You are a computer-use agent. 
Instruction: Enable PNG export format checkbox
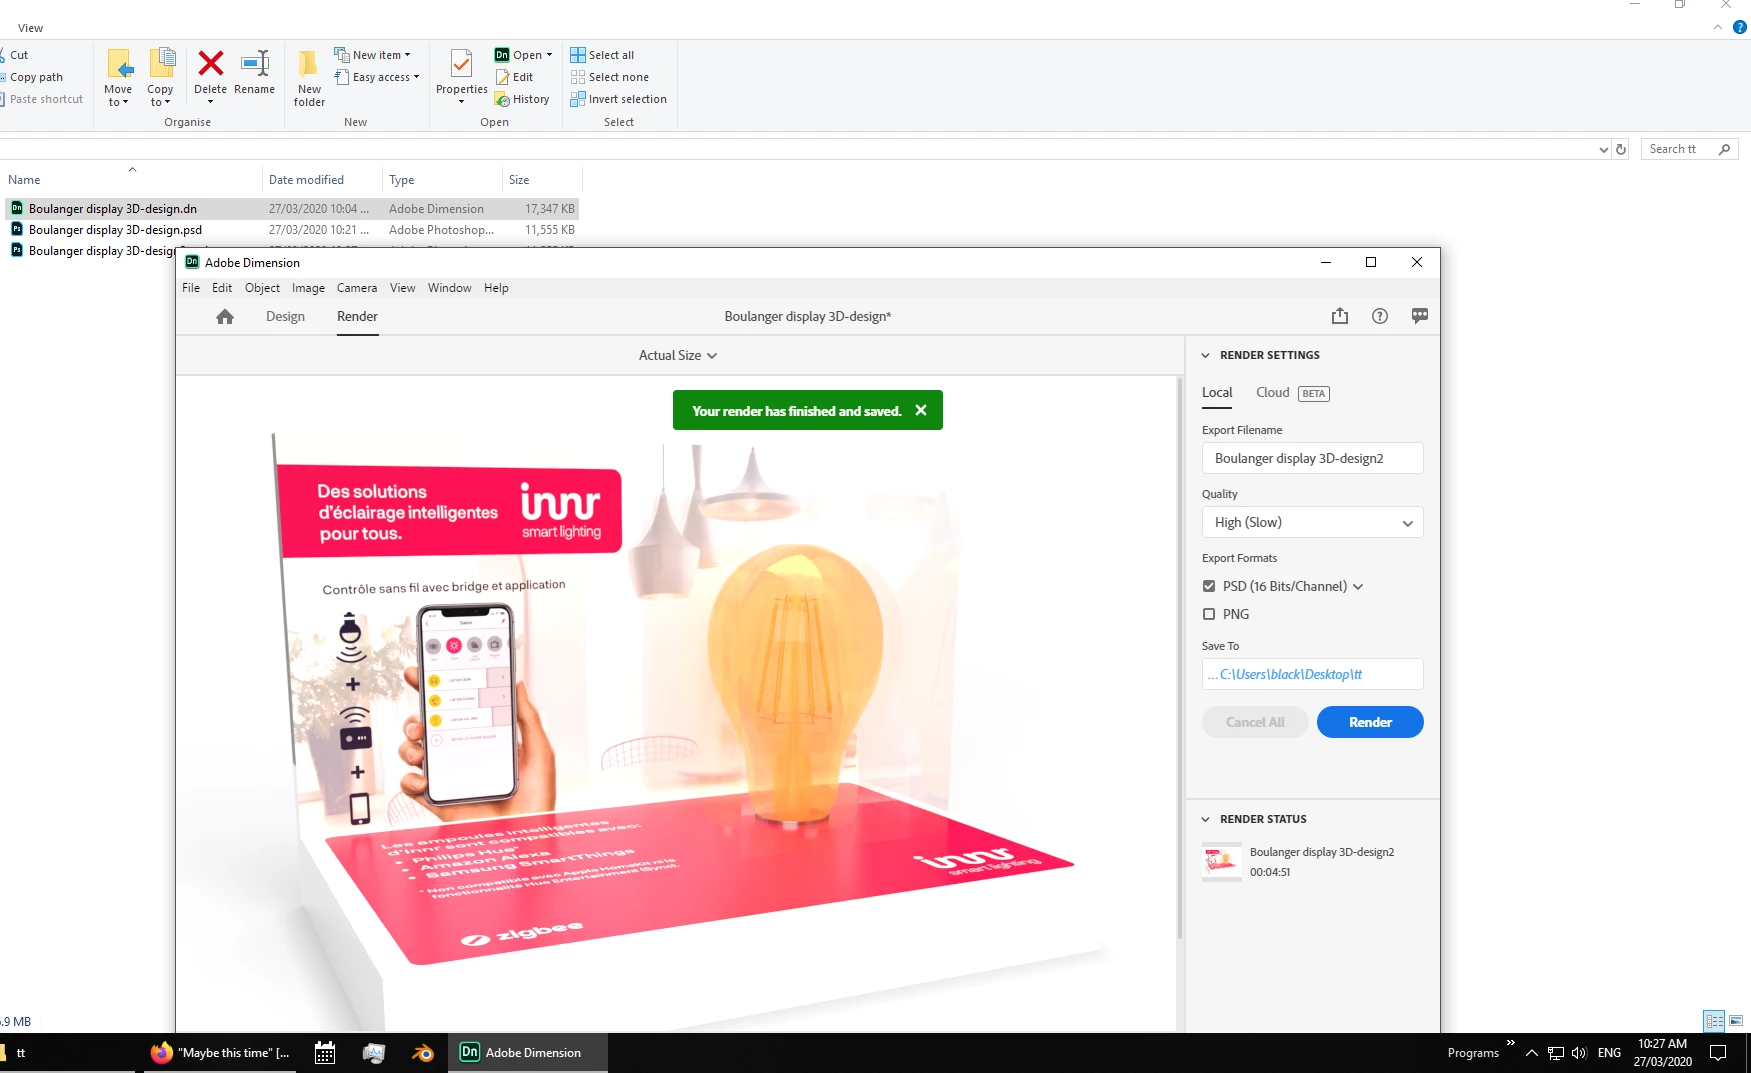pos(1209,614)
